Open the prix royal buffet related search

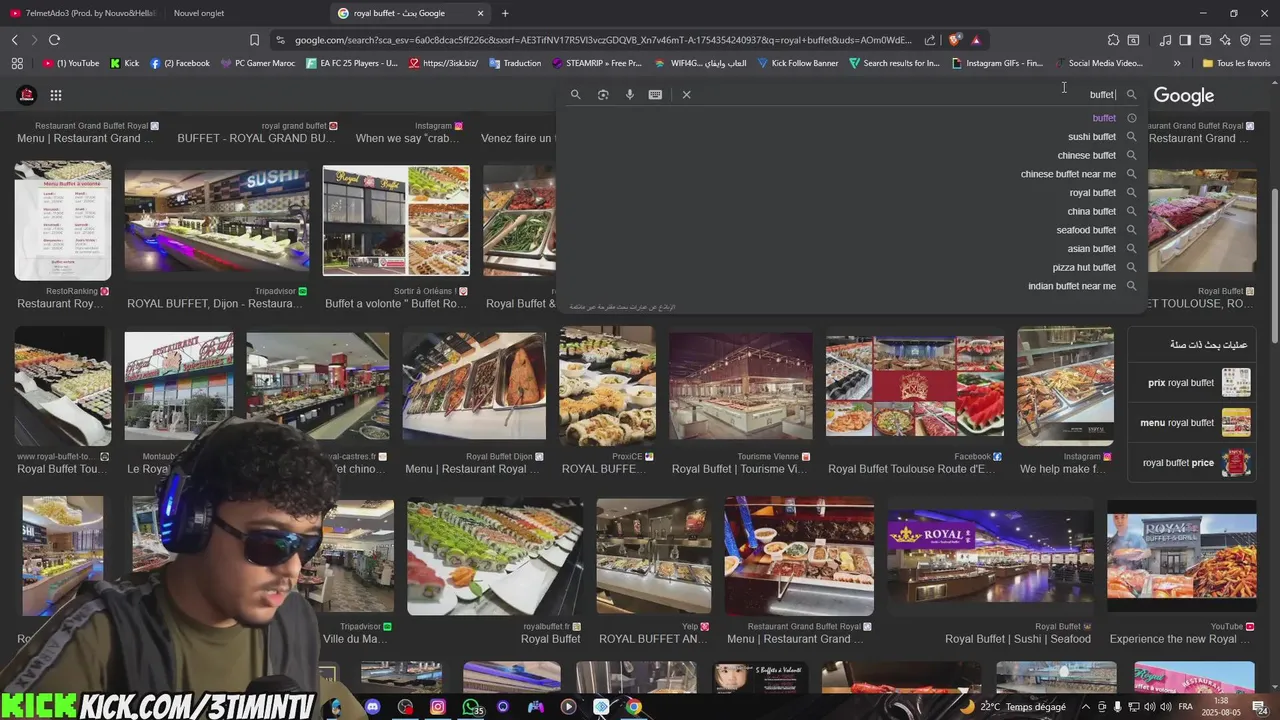(1190, 382)
